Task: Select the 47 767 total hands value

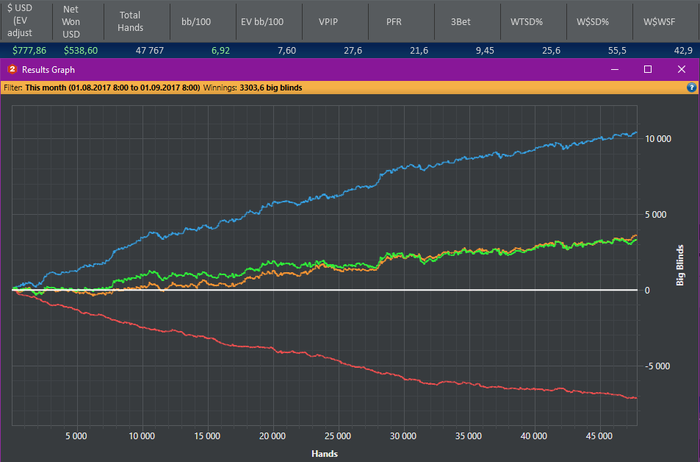Action: (150, 50)
